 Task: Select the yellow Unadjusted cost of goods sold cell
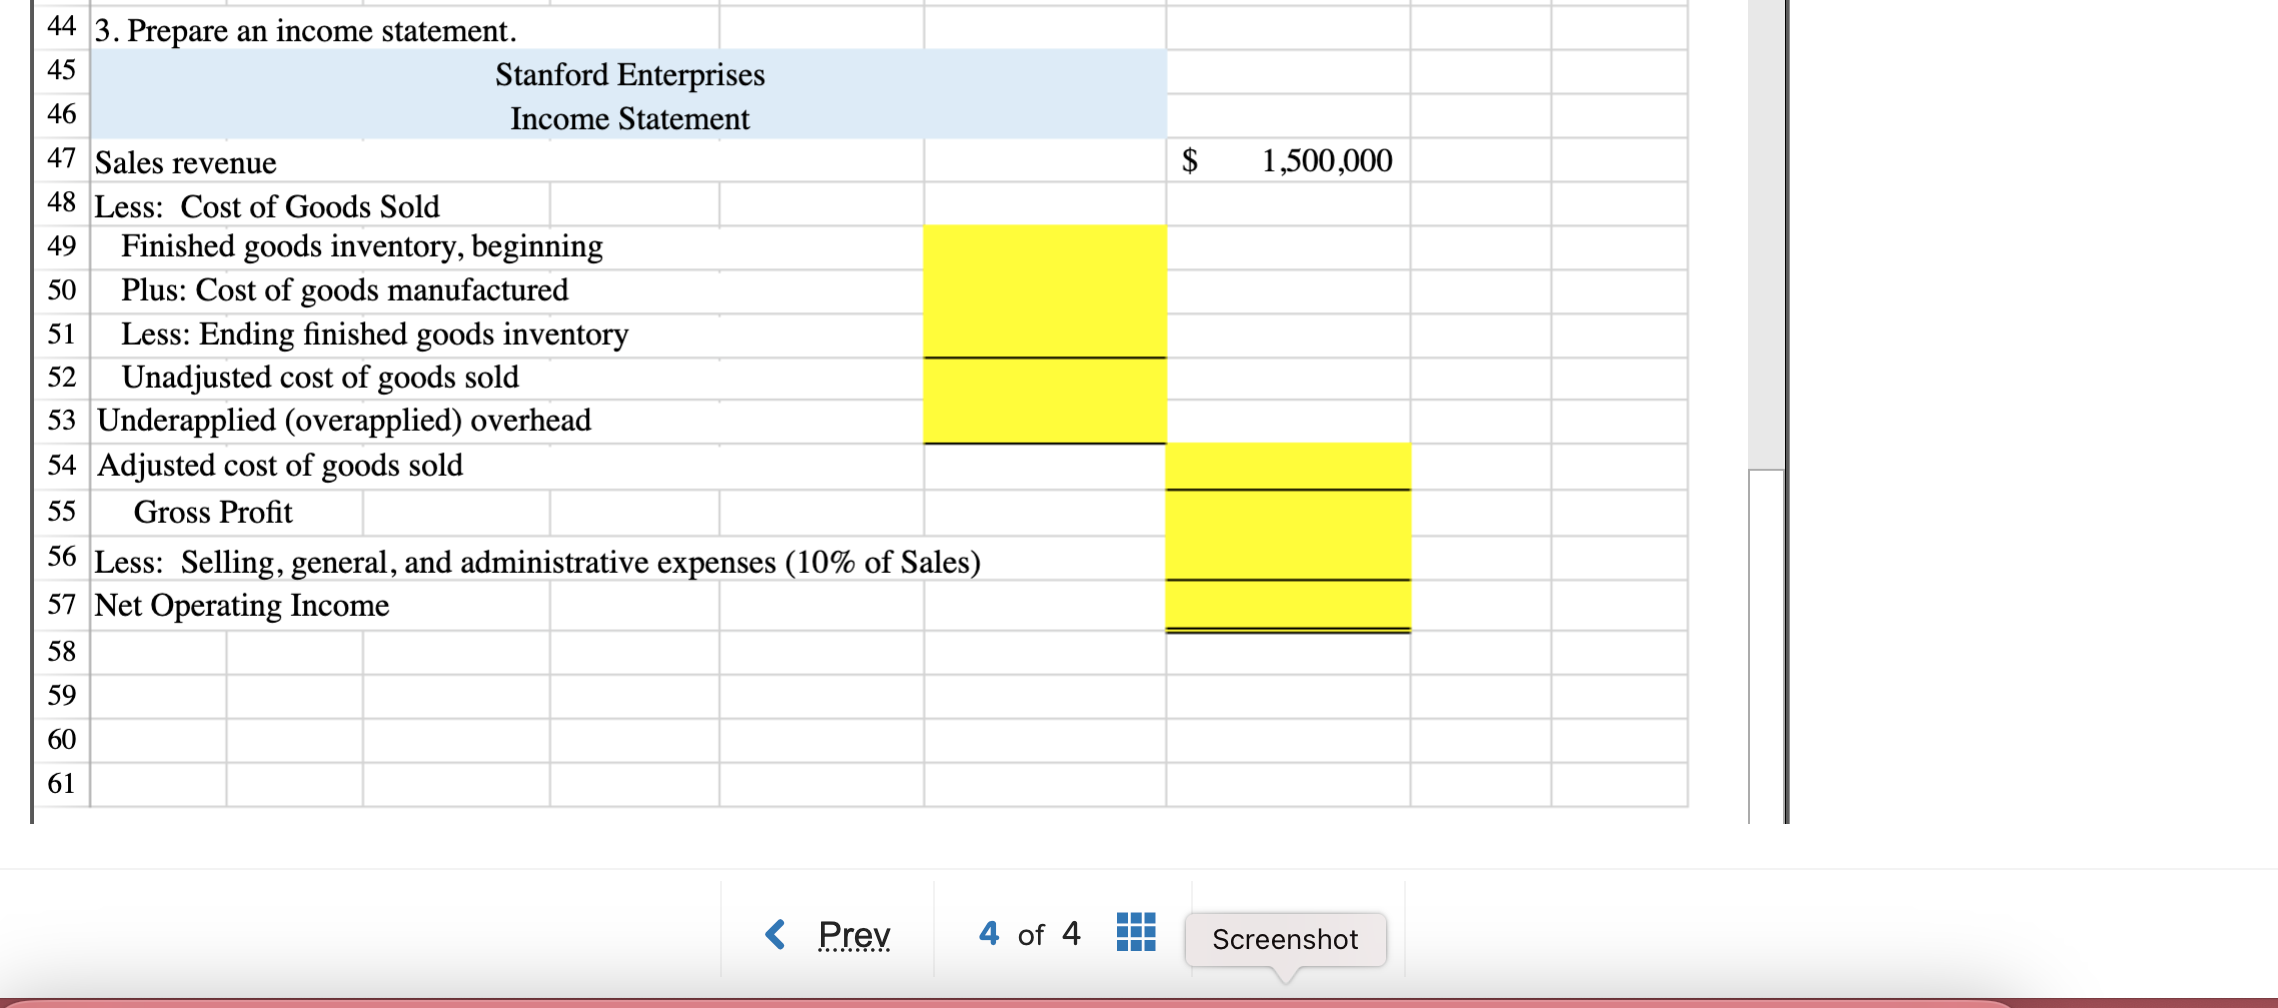[x=1045, y=378]
